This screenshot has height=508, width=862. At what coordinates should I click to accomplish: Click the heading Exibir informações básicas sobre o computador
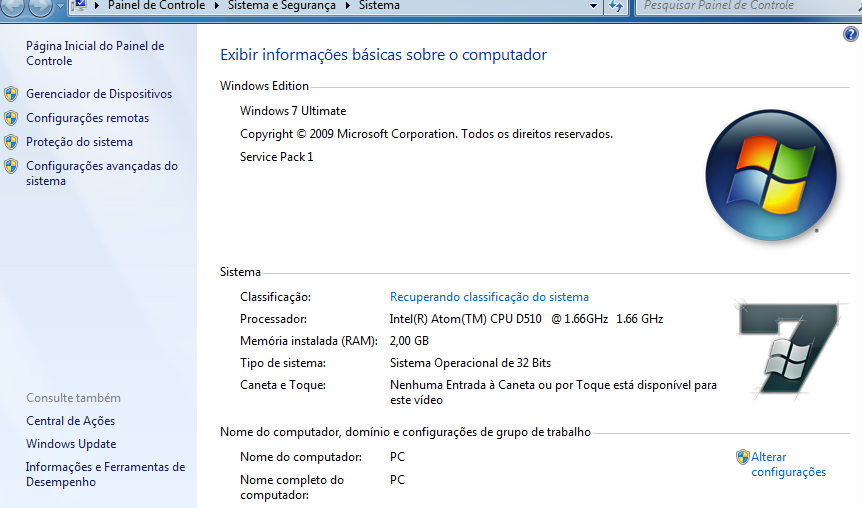[383, 55]
